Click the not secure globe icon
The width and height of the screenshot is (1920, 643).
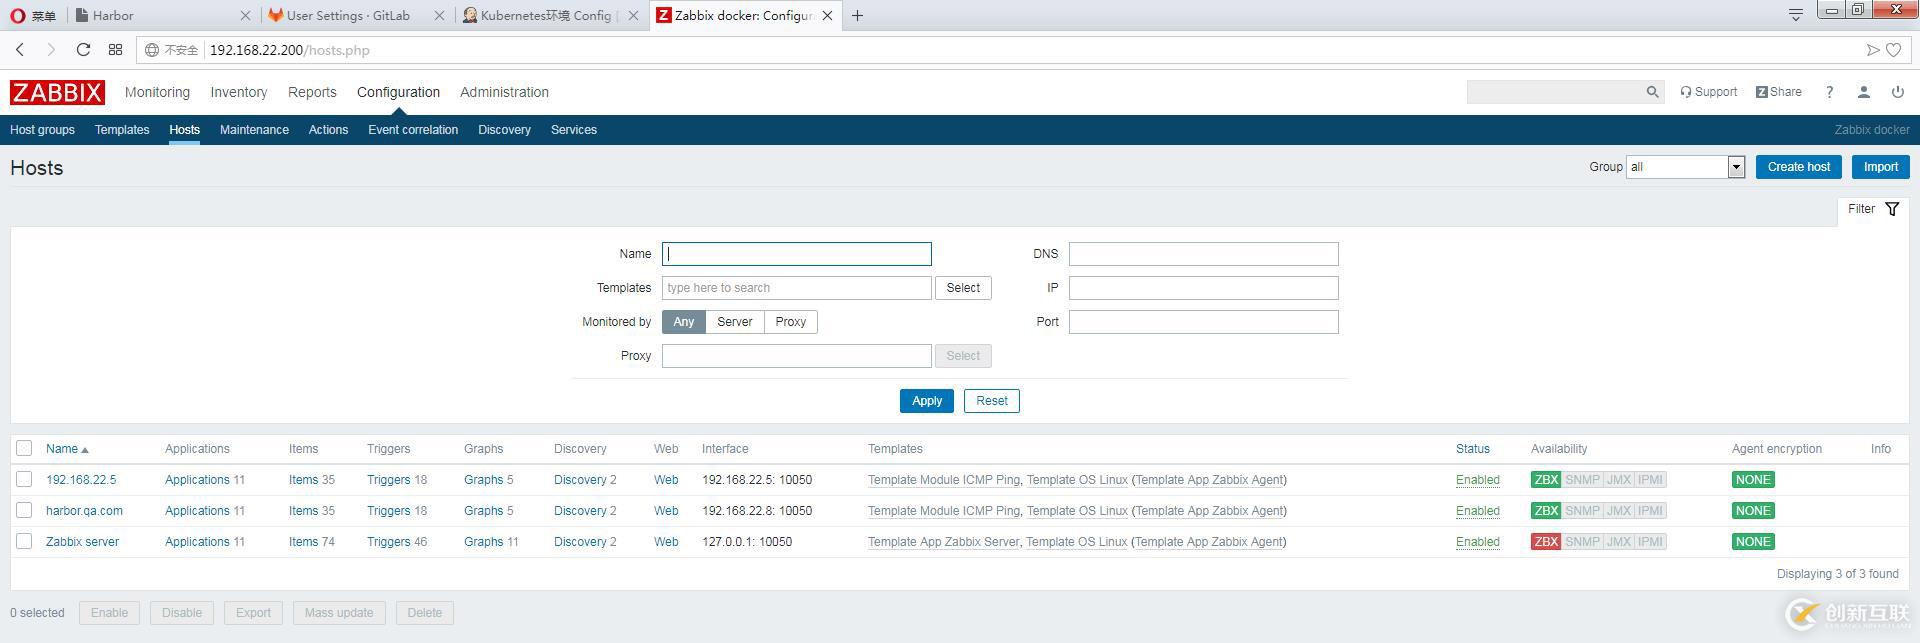click(152, 50)
